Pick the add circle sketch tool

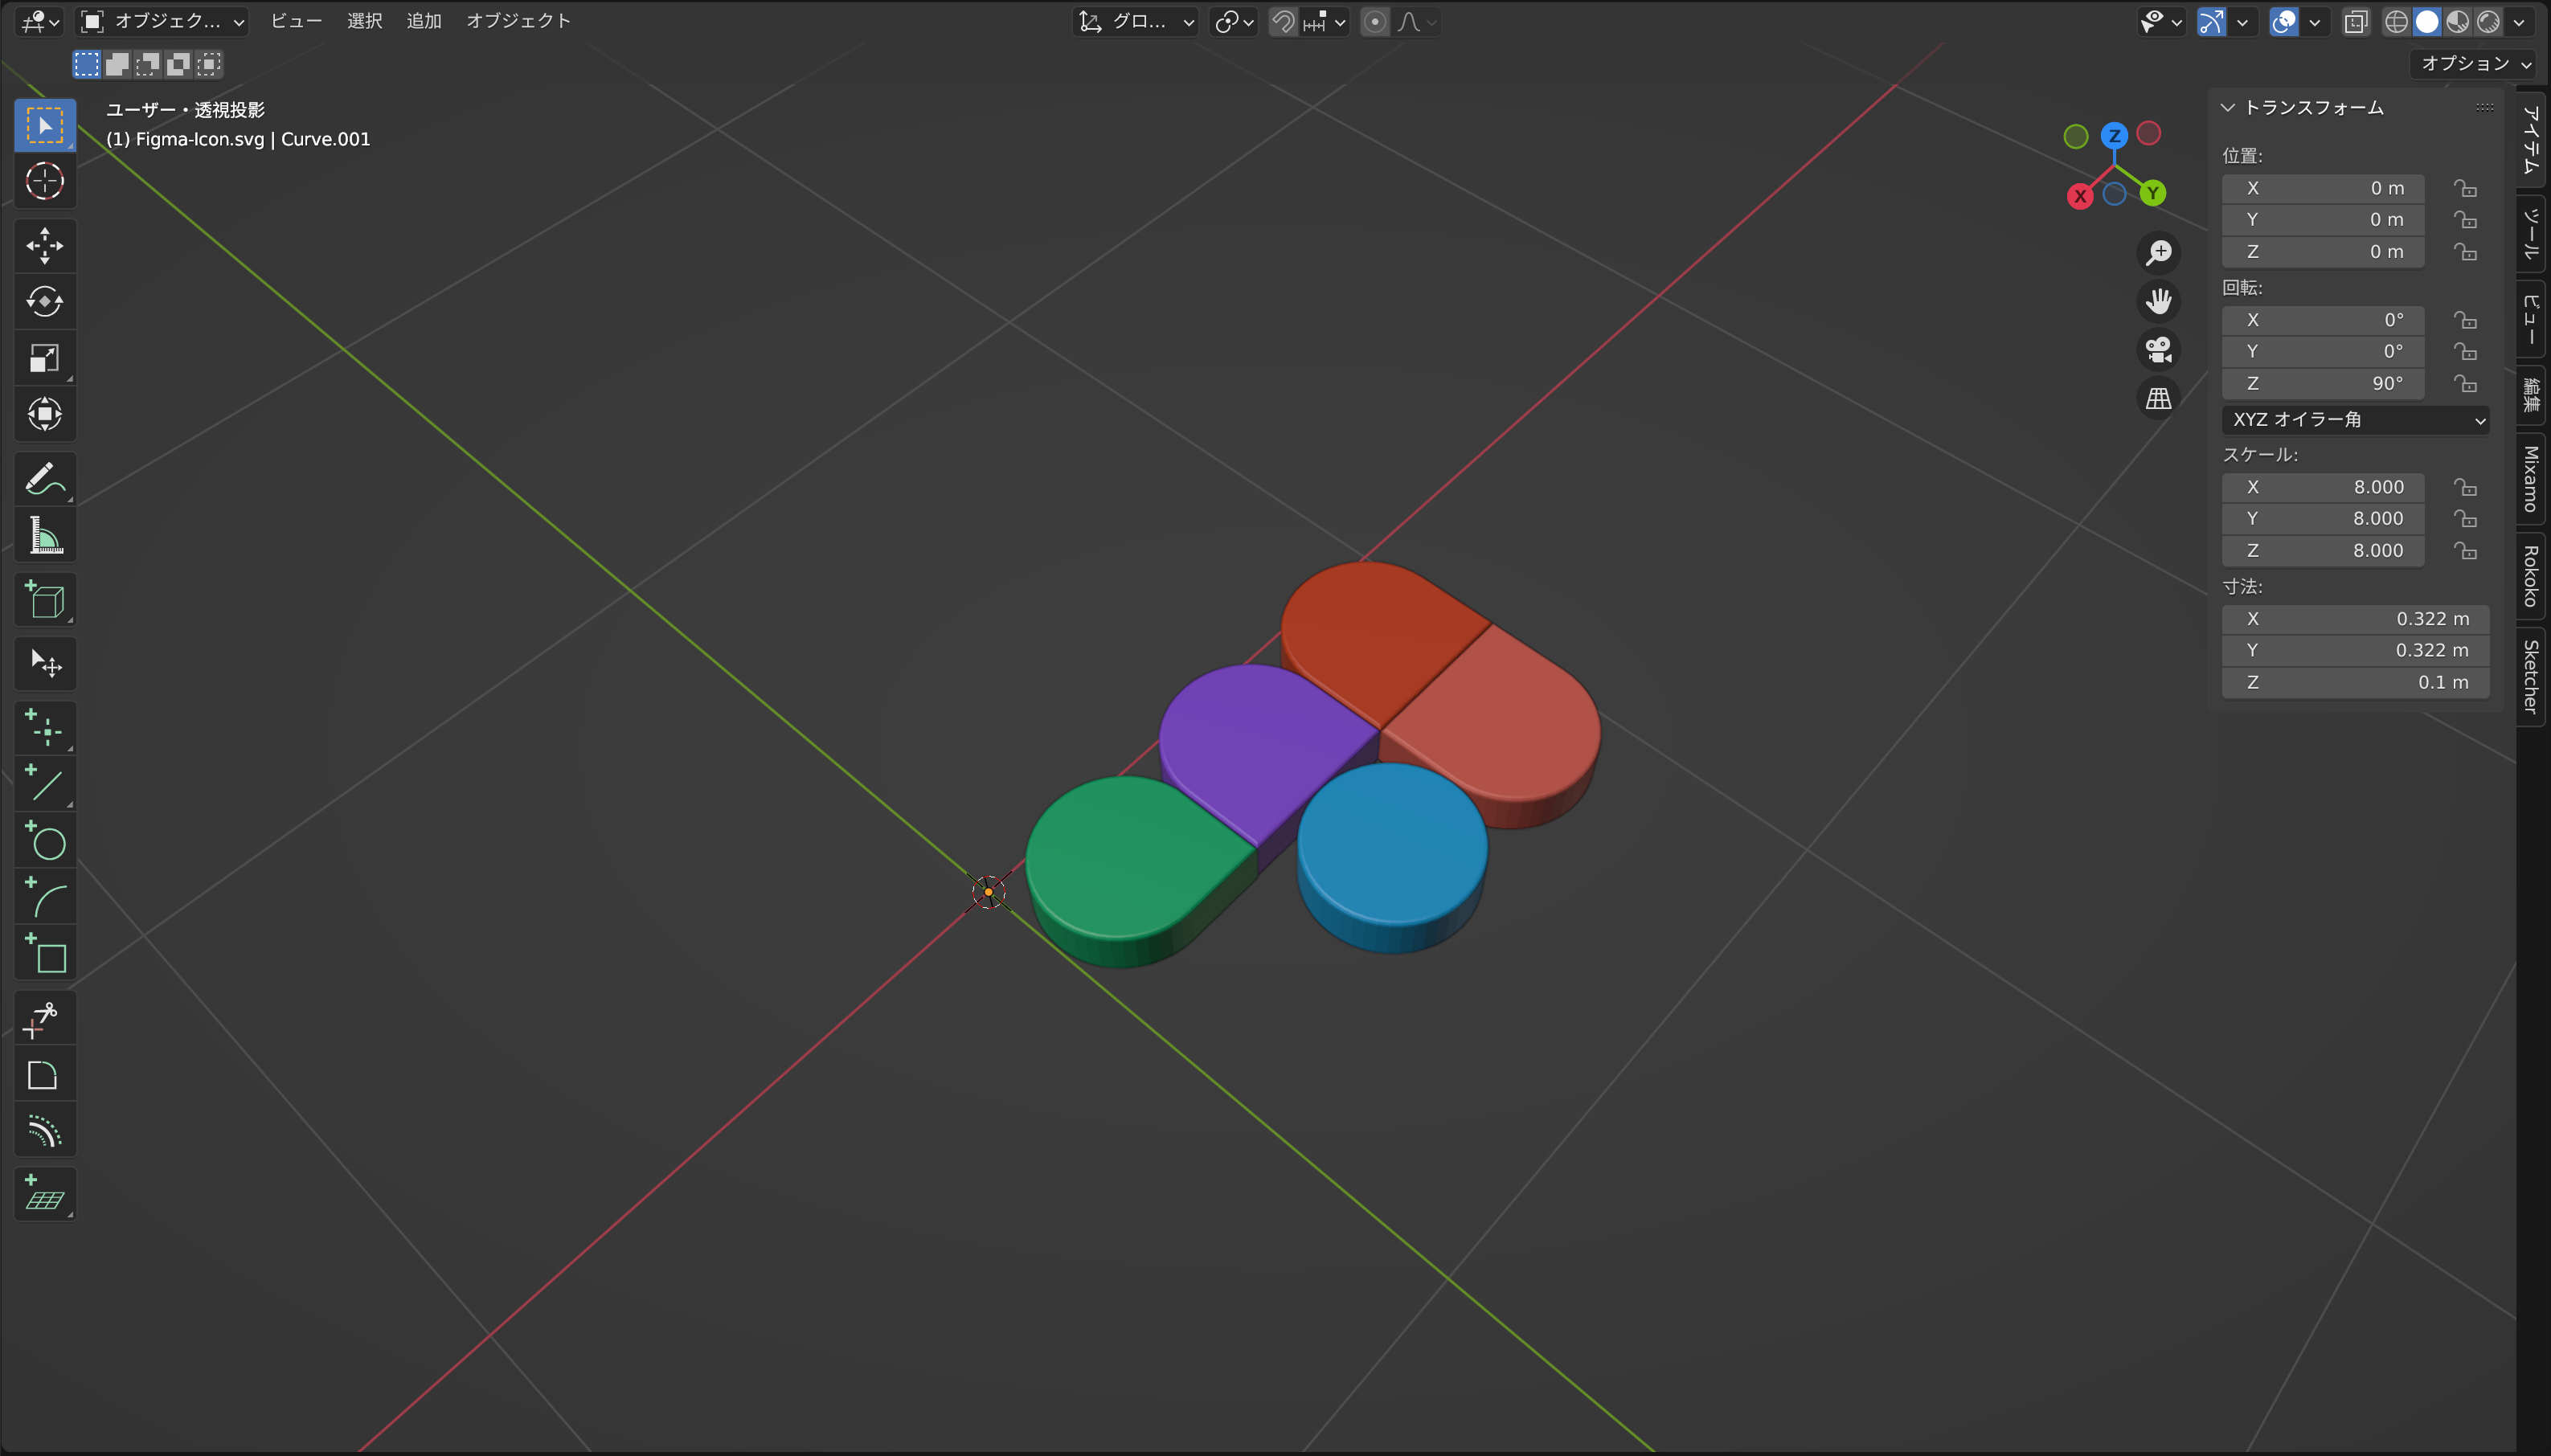tap(45, 840)
